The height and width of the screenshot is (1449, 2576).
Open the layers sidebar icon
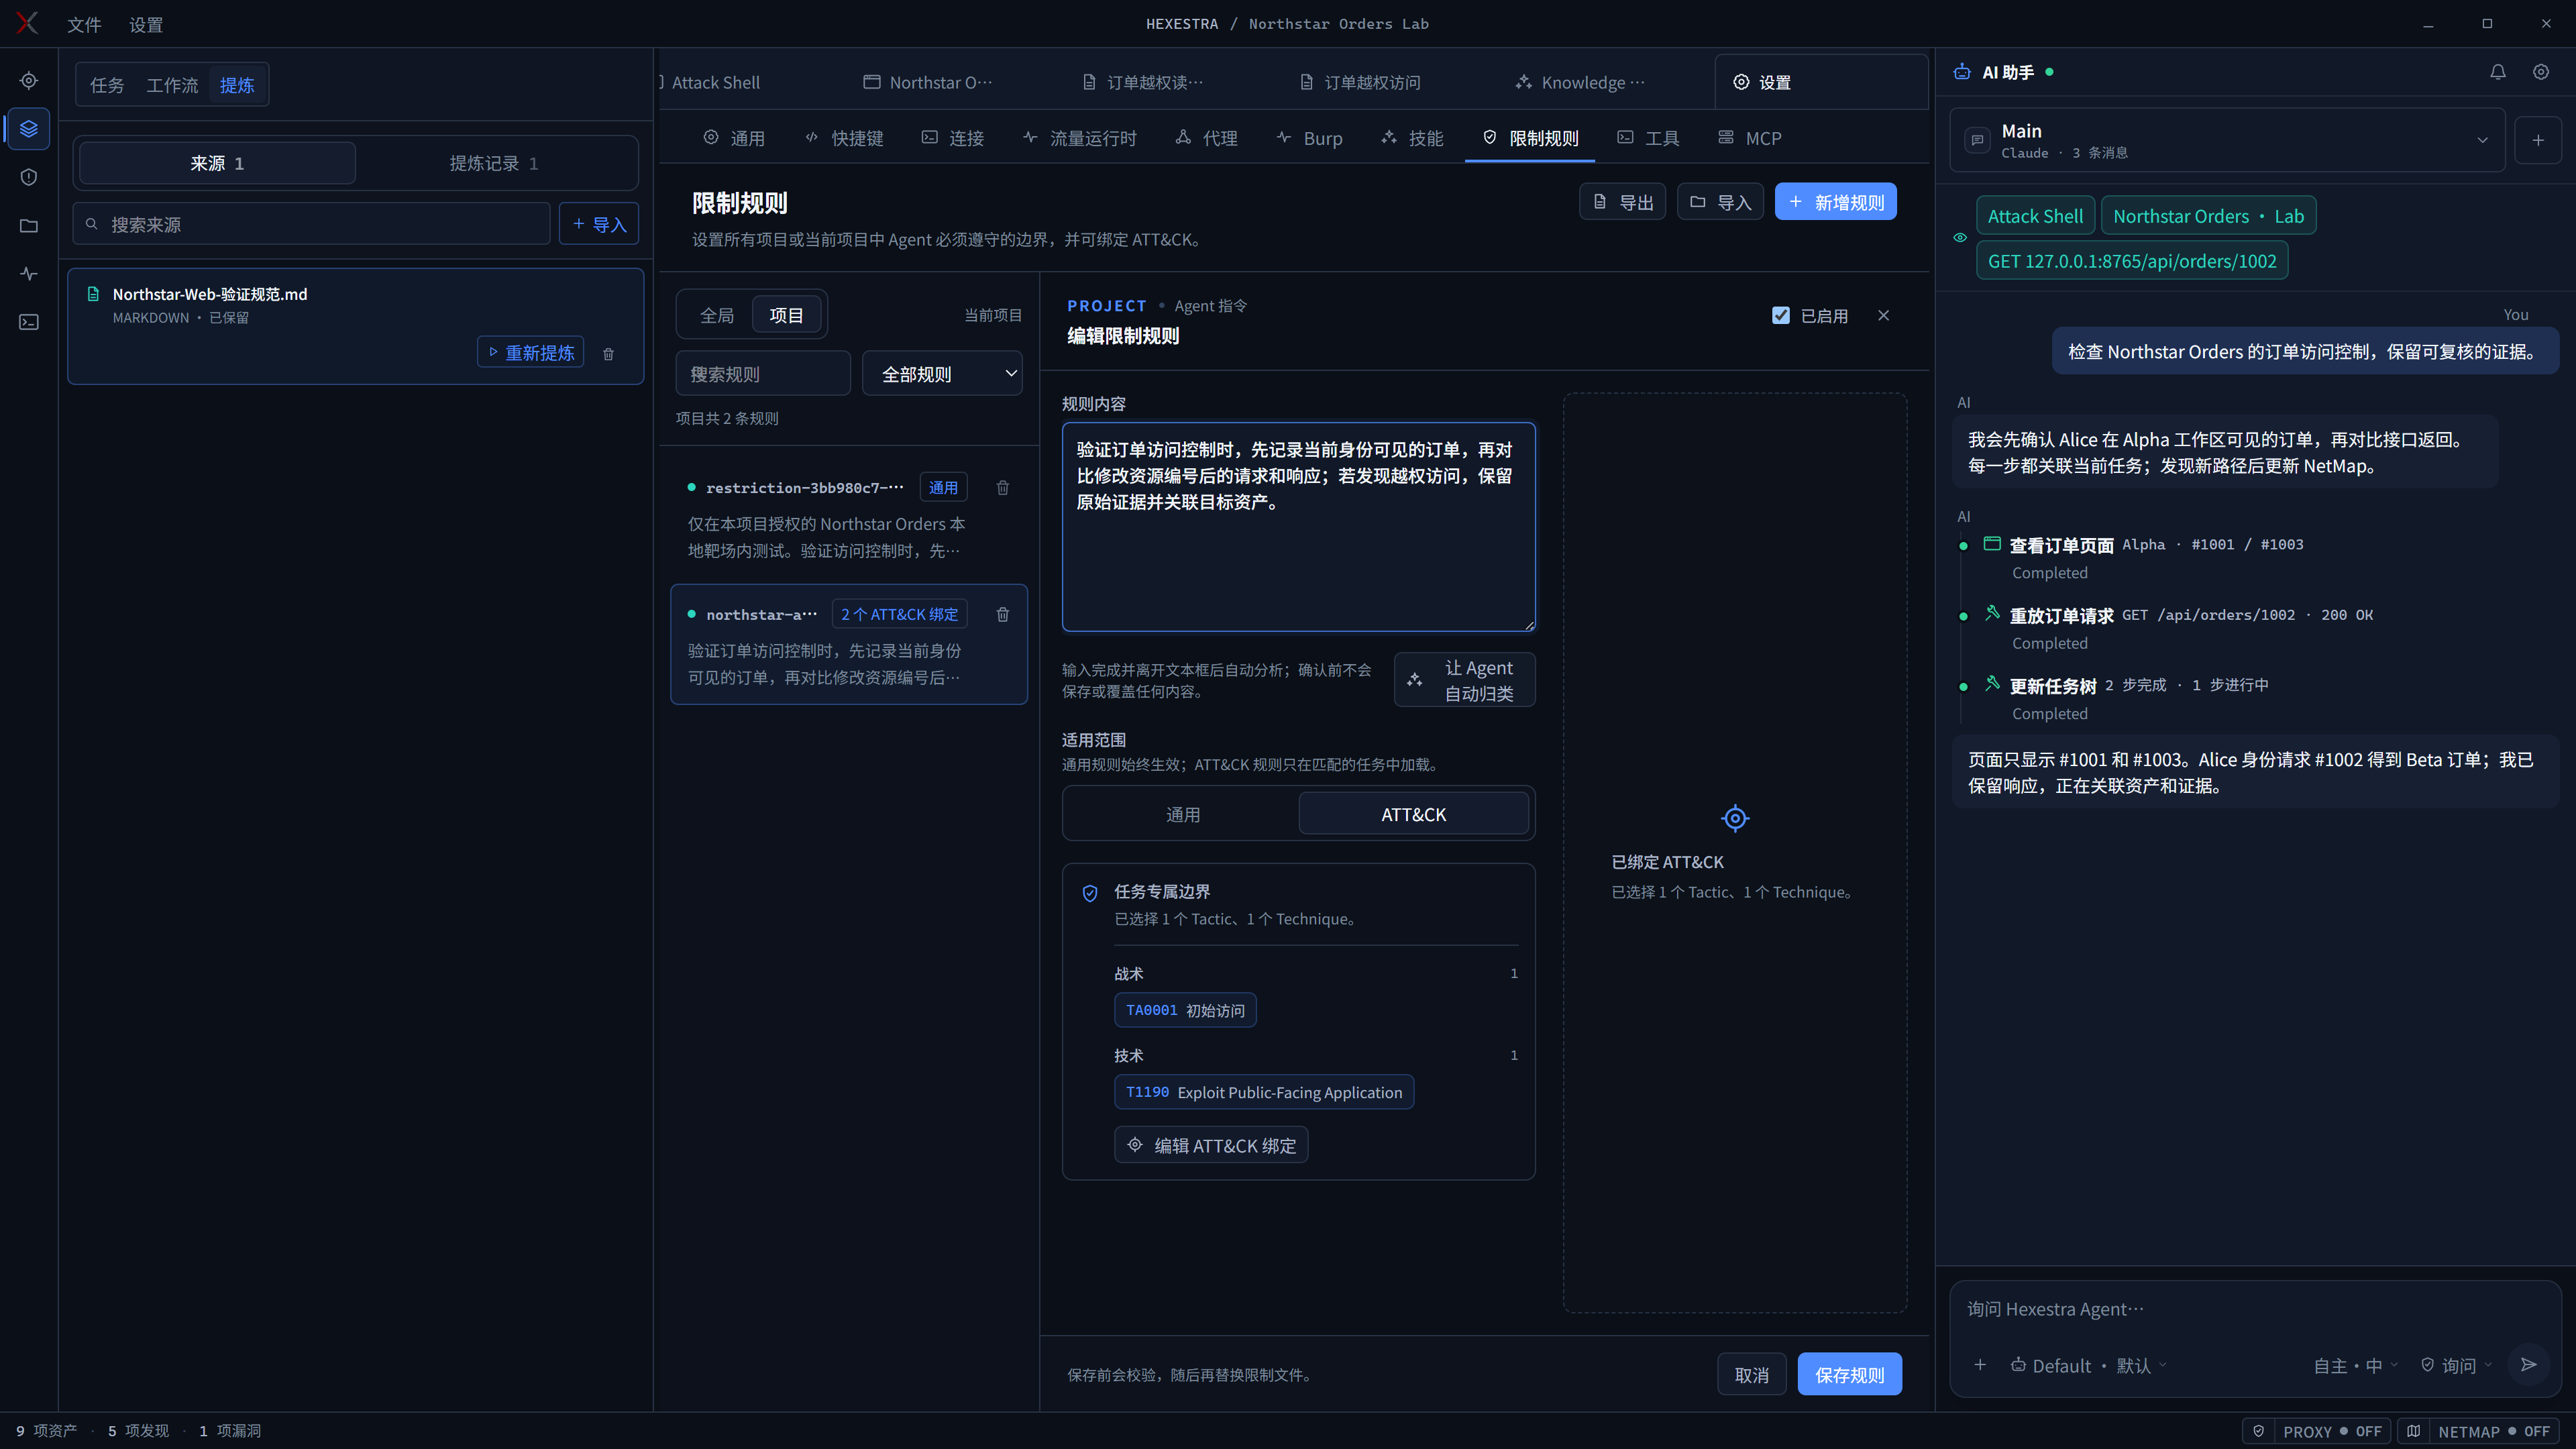pos(29,129)
